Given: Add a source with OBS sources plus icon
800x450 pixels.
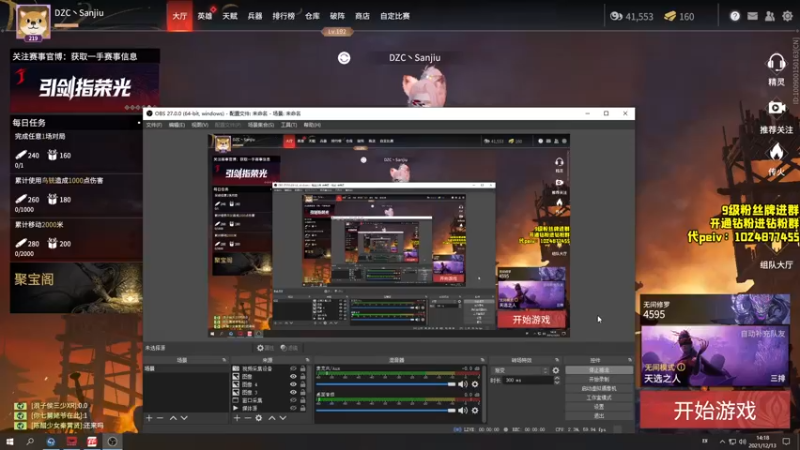Looking at the screenshot, I should point(237,418).
